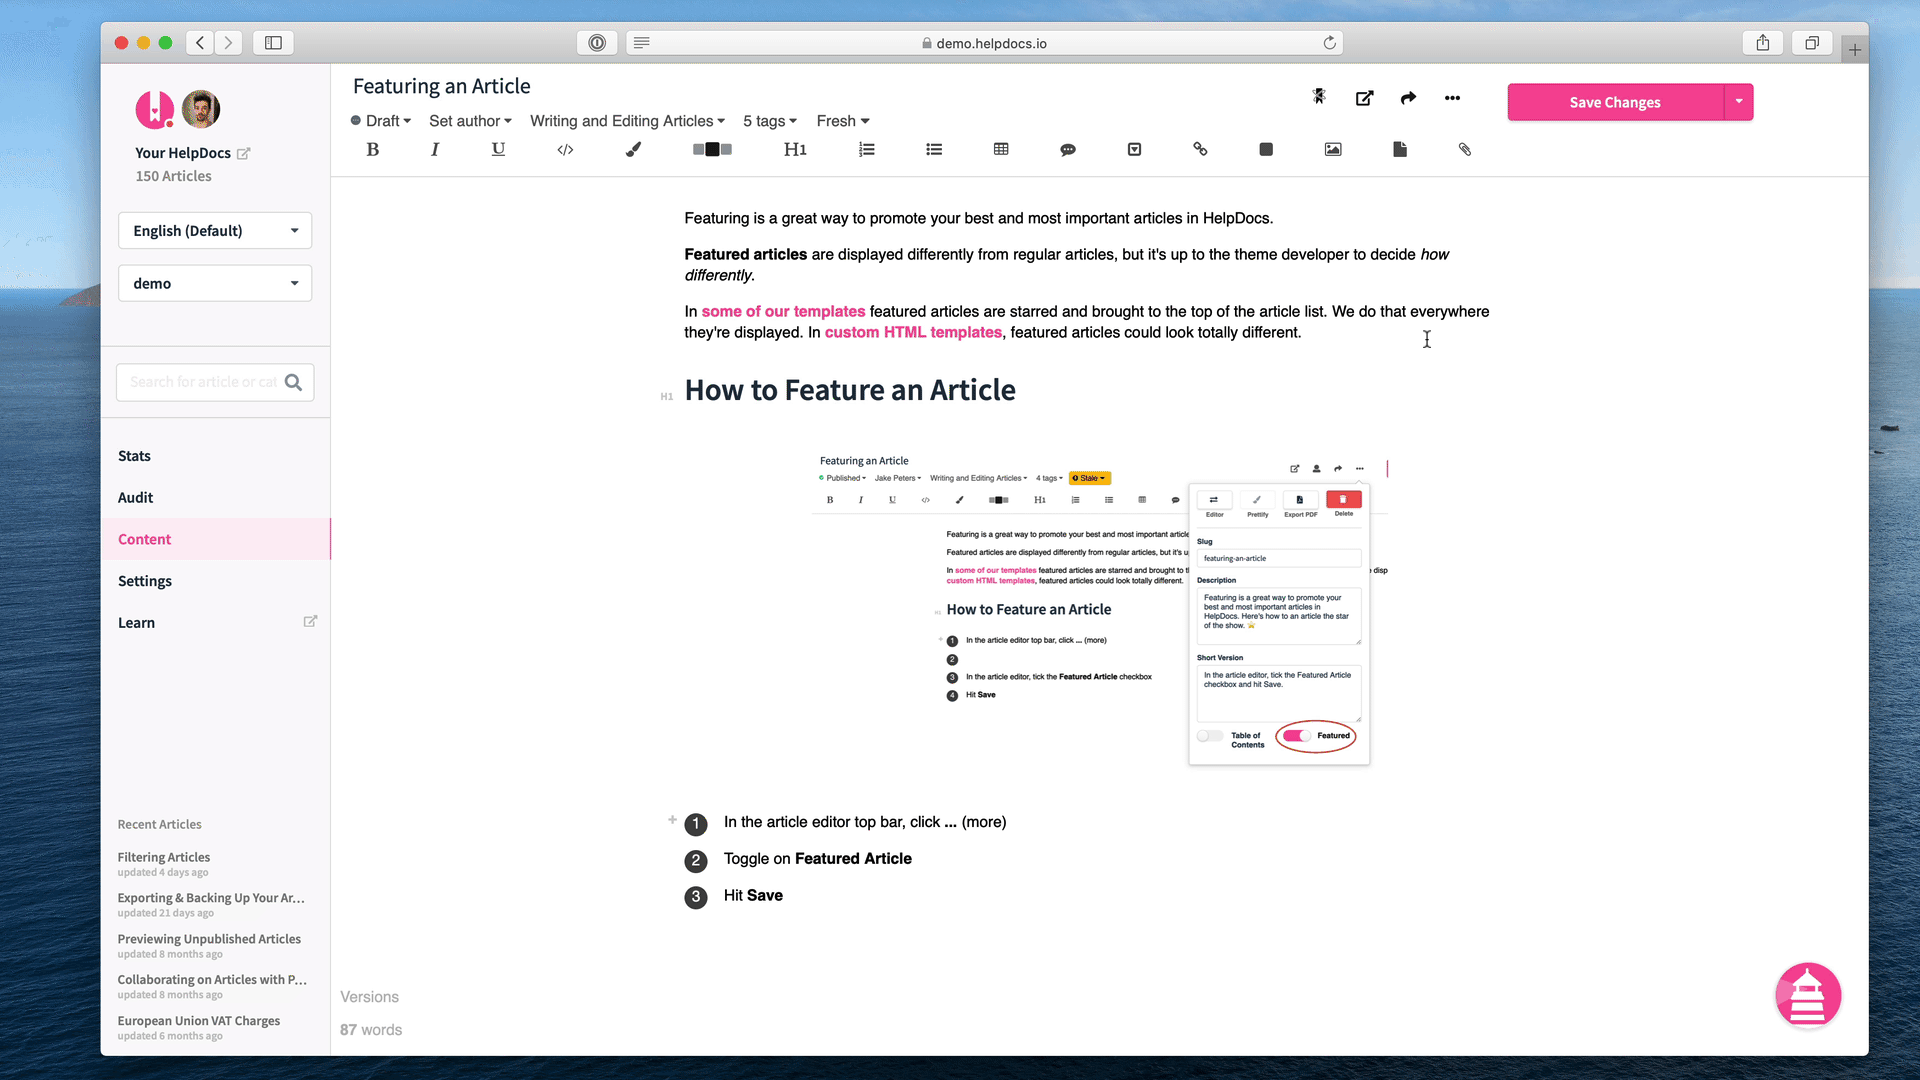Click the bug icon in the top bar
Viewport: 1920px width, 1080px height.
[1319, 97]
